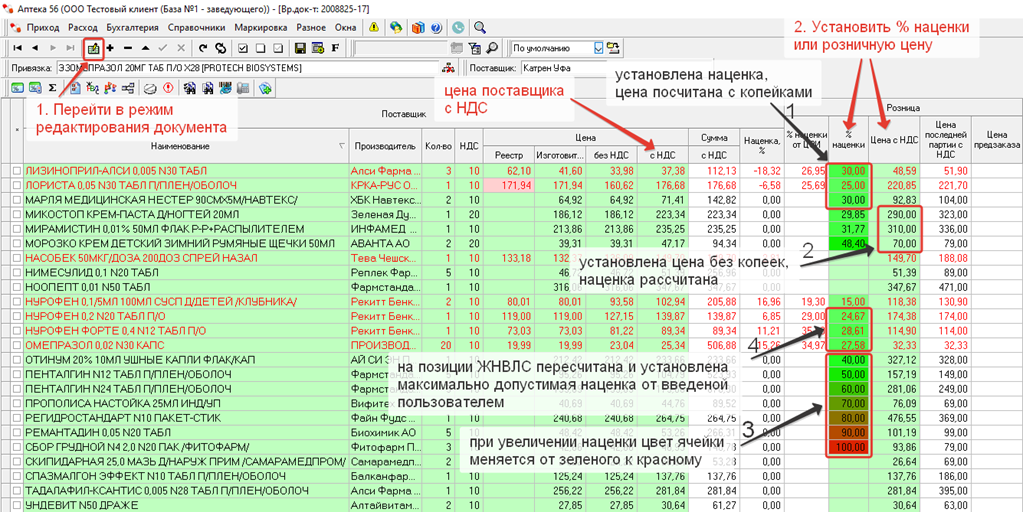Open Справочники menu
Screen dimensions: 1023x512
coord(196,27)
